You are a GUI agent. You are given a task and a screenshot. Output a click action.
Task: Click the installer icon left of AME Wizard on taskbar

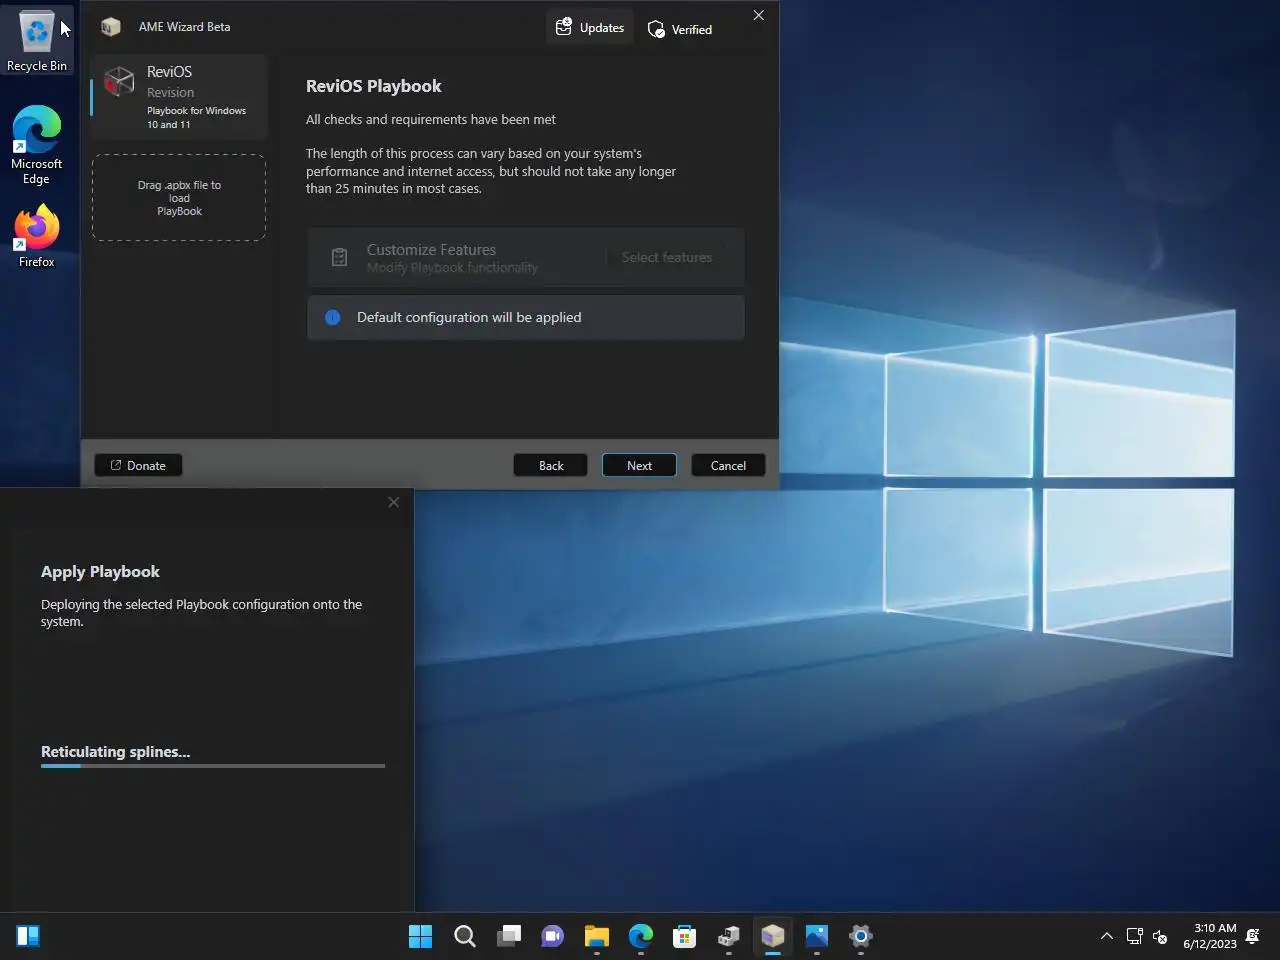click(729, 936)
